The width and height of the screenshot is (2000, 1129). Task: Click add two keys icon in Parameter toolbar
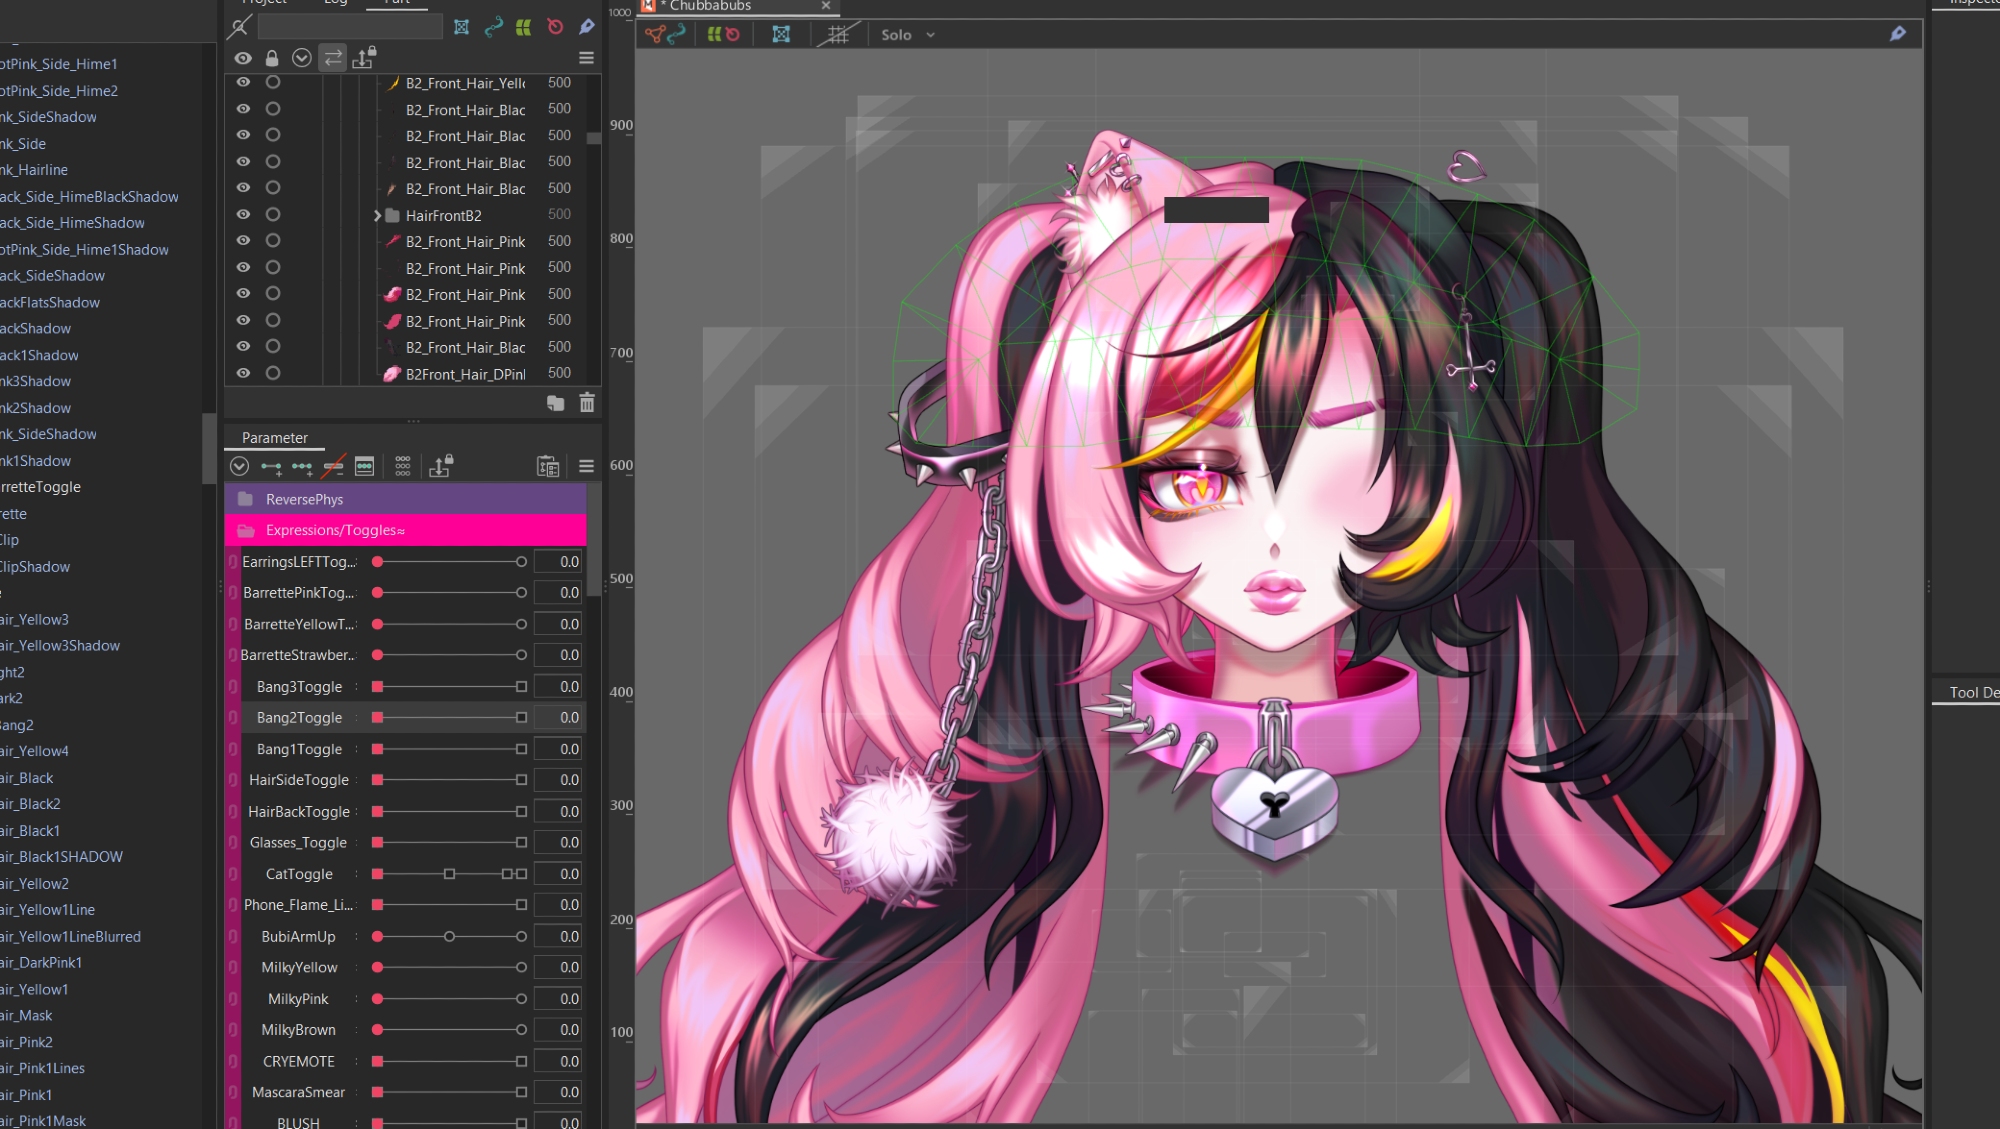pyautogui.click(x=271, y=466)
